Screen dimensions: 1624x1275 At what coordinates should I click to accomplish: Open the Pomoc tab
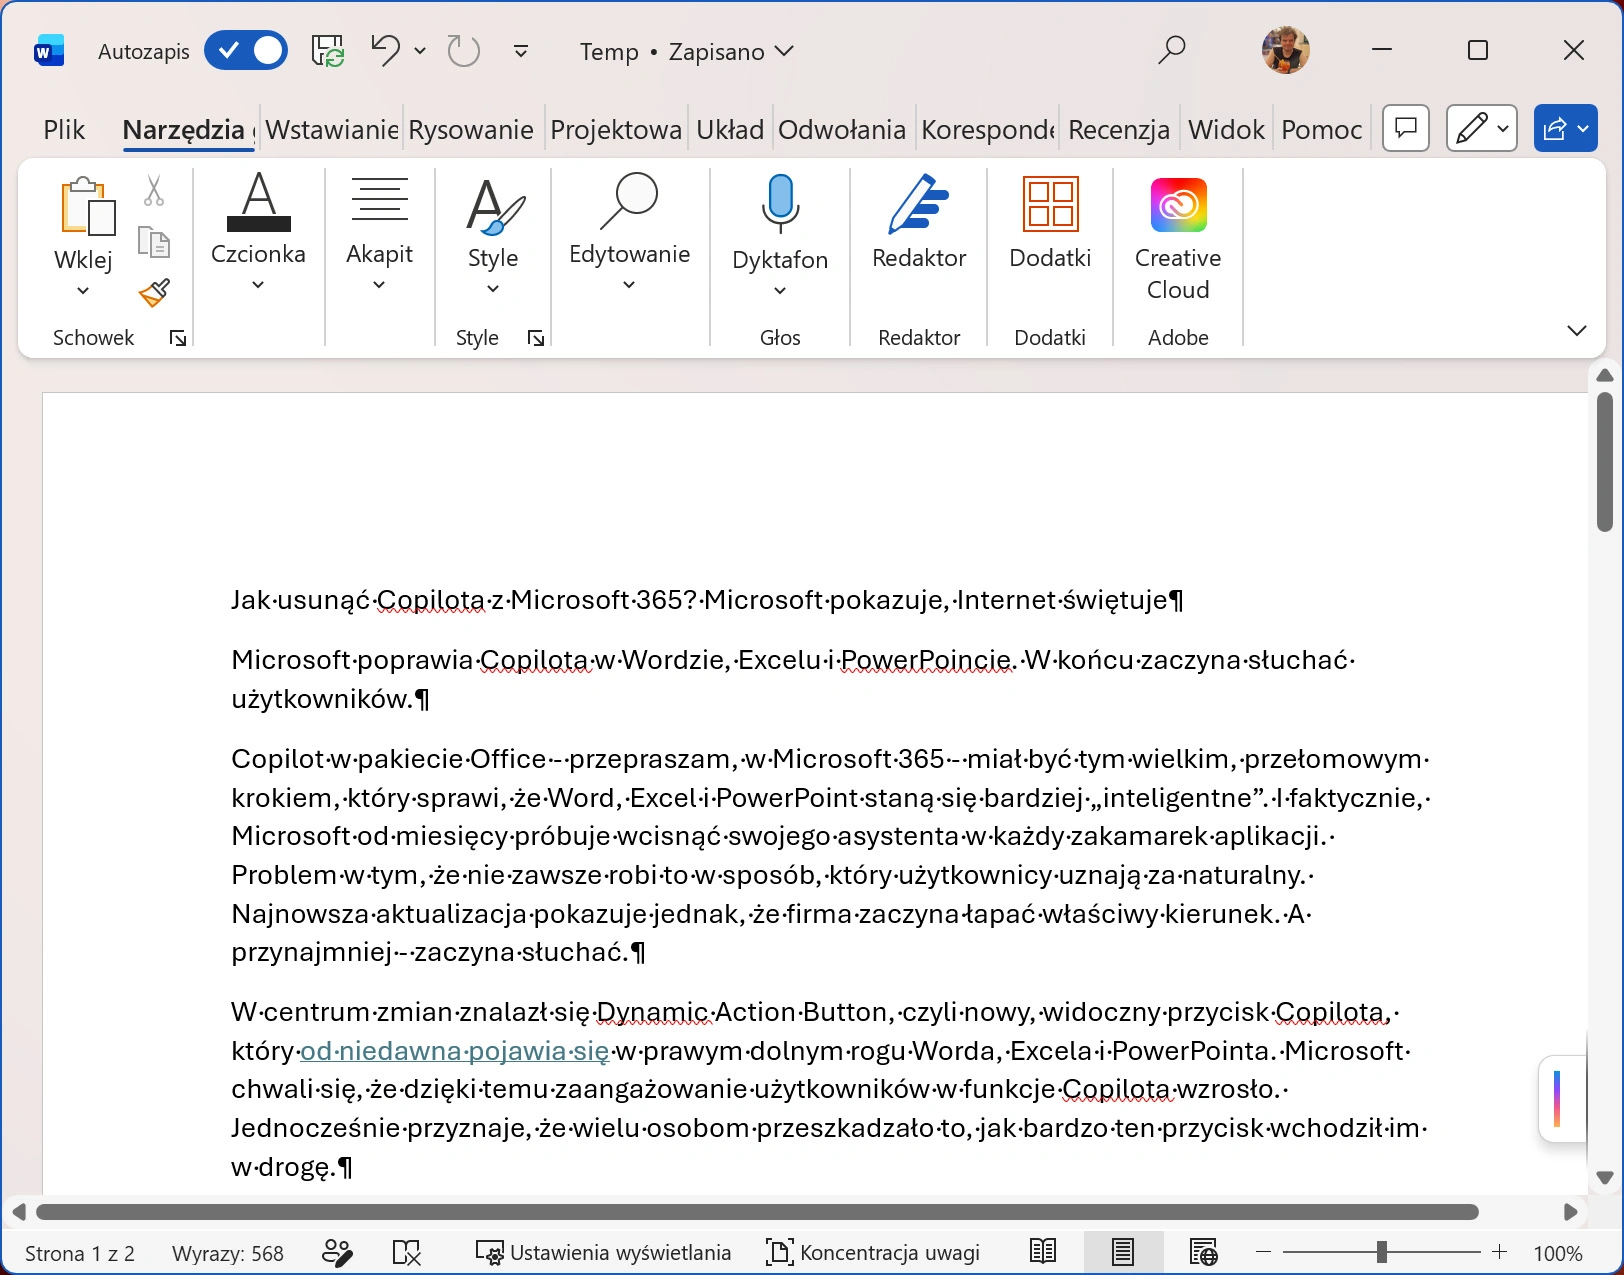pos(1322,130)
